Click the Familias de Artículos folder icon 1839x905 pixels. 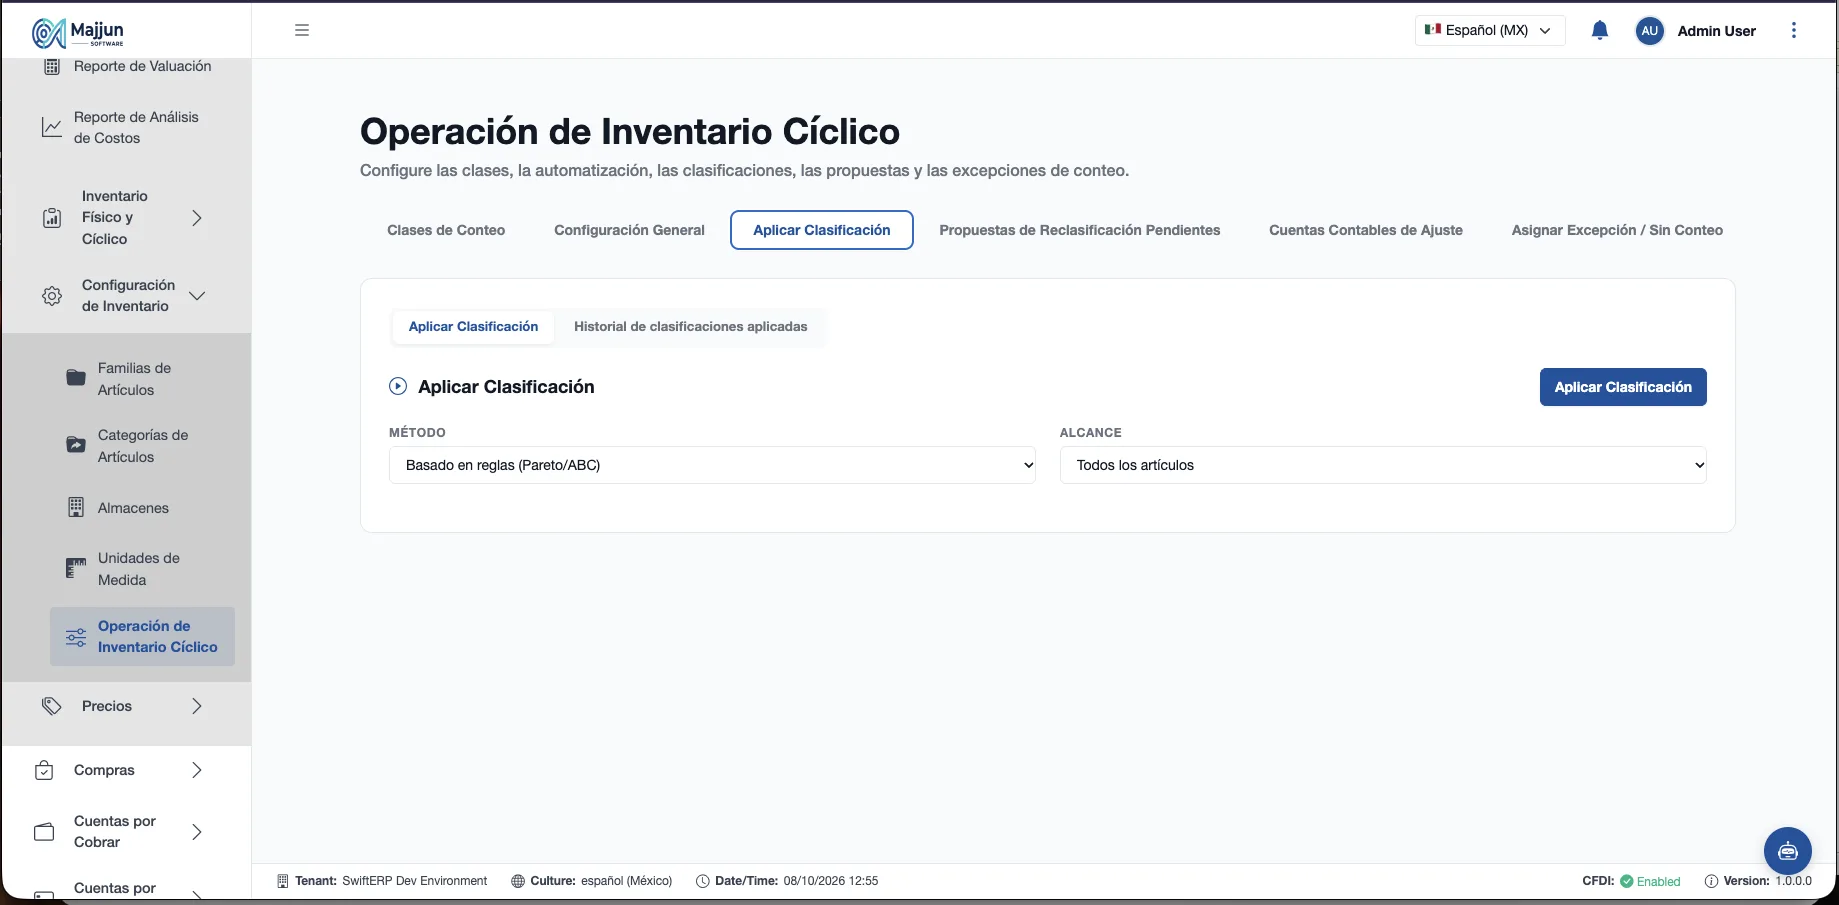pyautogui.click(x=76, y=378)
